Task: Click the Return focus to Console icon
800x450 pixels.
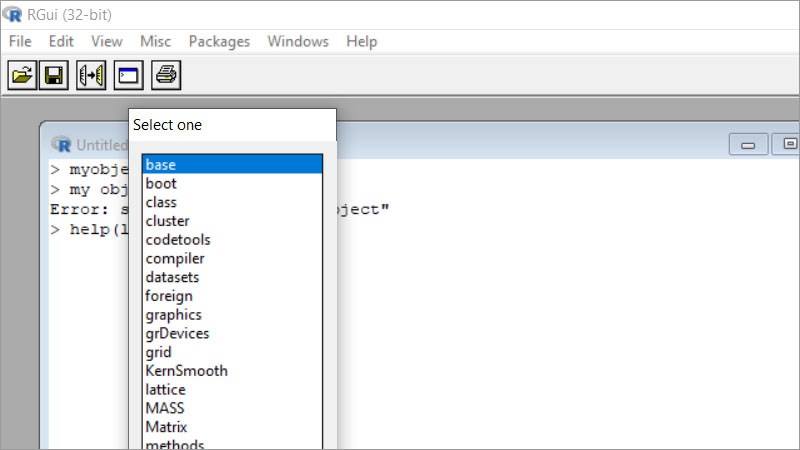Action: 129,76
